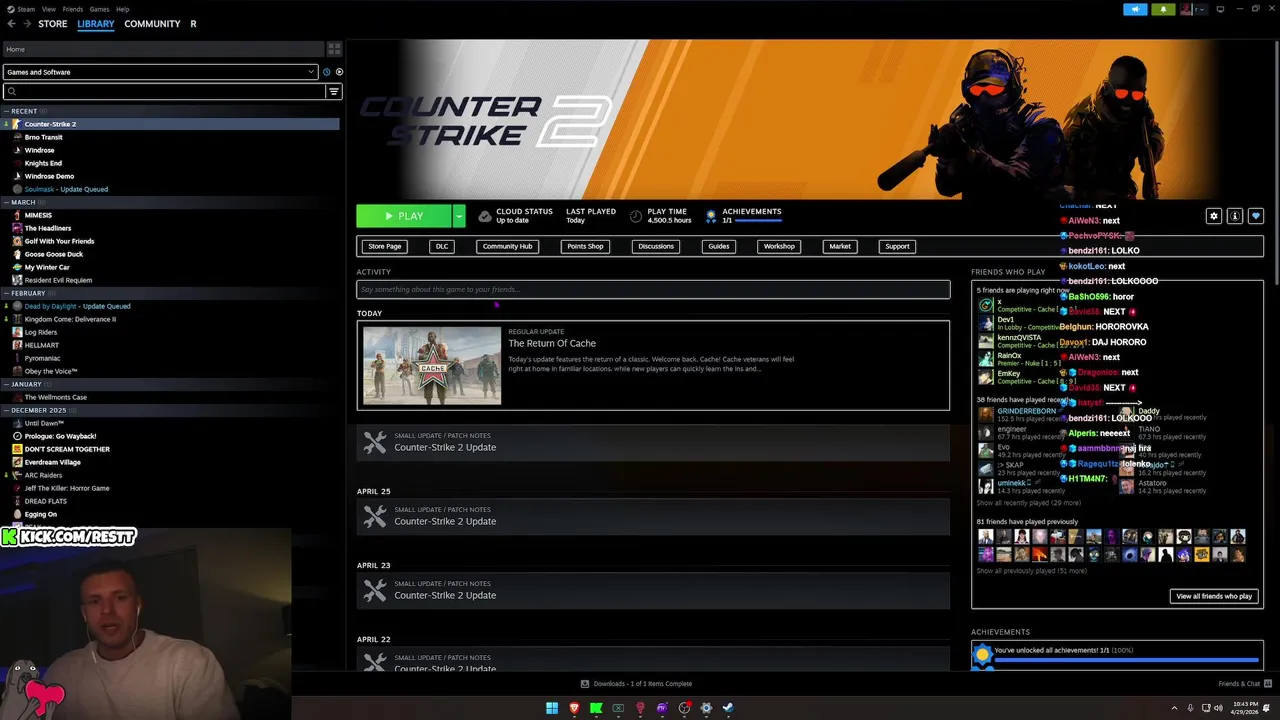Select Brno Transit in library list
The height and width of the screenshot is (720, 1280).
43,137
